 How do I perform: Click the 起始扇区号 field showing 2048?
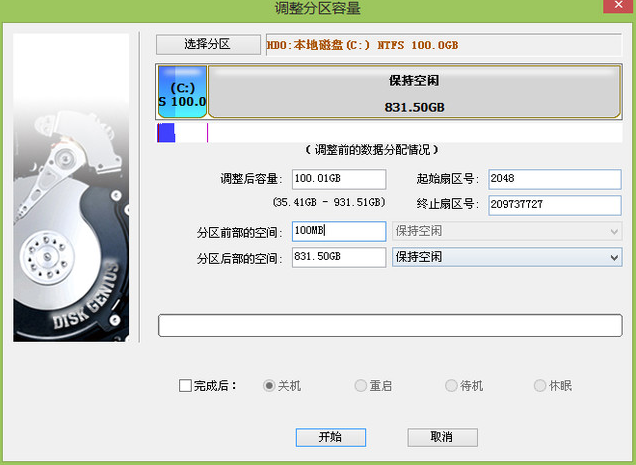tap(554, 179)
